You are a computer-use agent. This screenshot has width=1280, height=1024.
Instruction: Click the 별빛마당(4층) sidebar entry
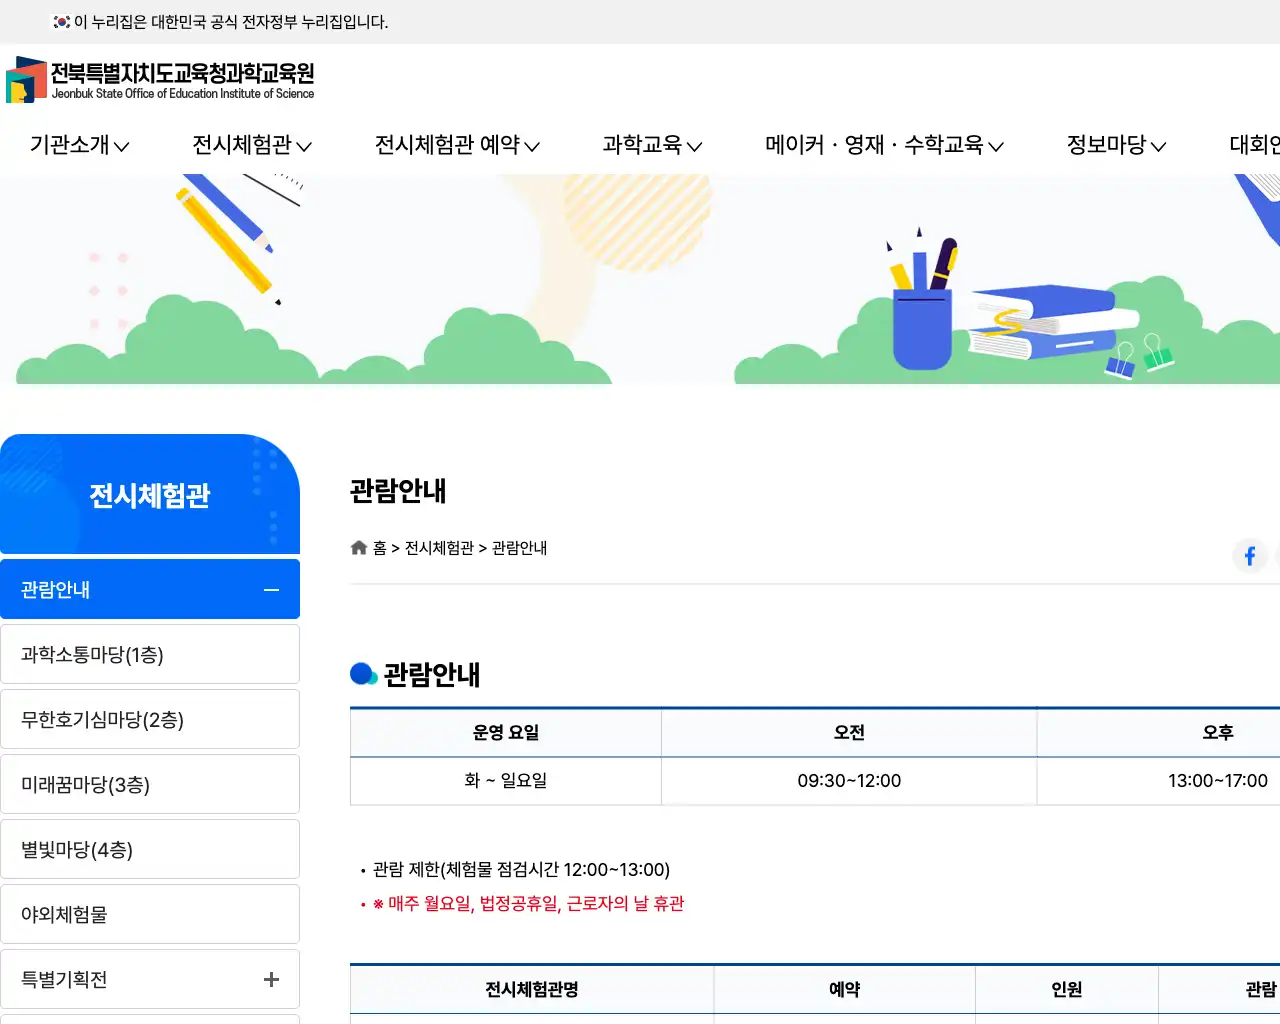[x=150, y=848]
